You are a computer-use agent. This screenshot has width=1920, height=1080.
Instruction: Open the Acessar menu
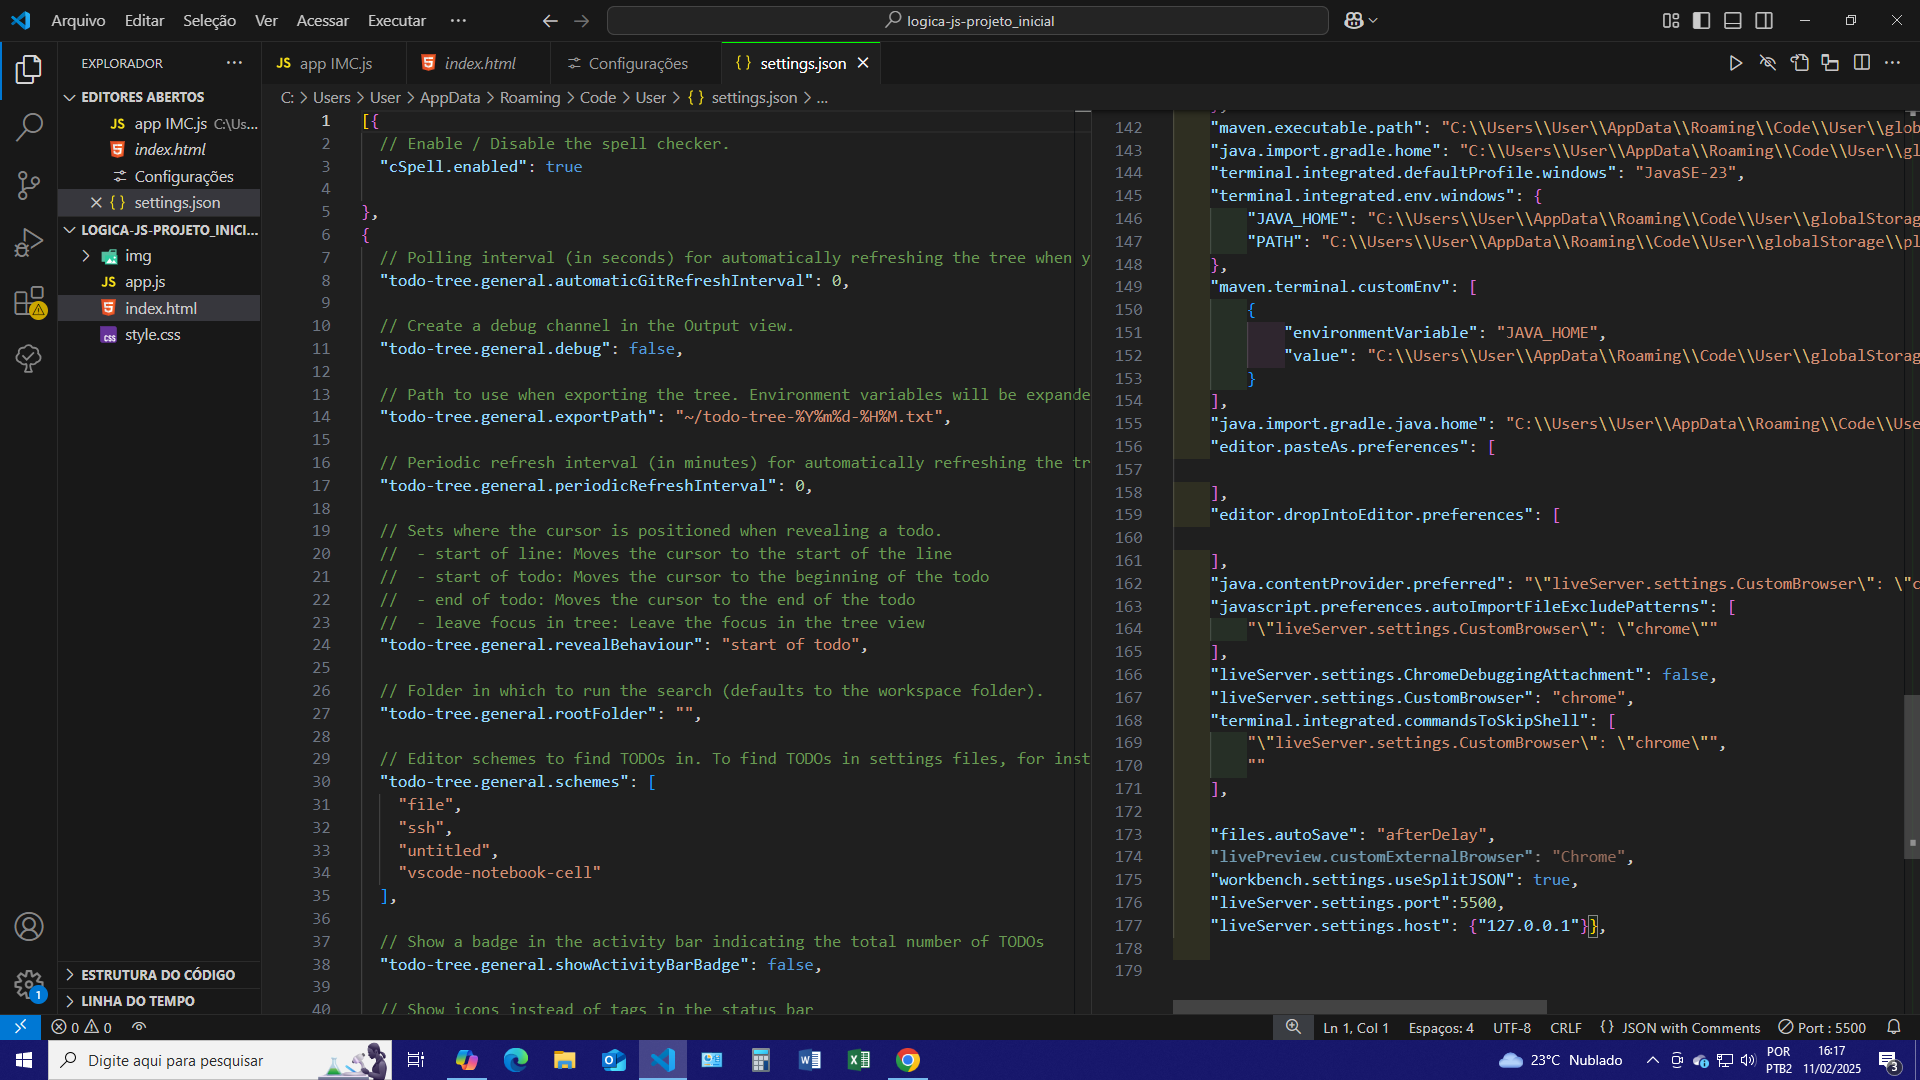tap(322, 20)
